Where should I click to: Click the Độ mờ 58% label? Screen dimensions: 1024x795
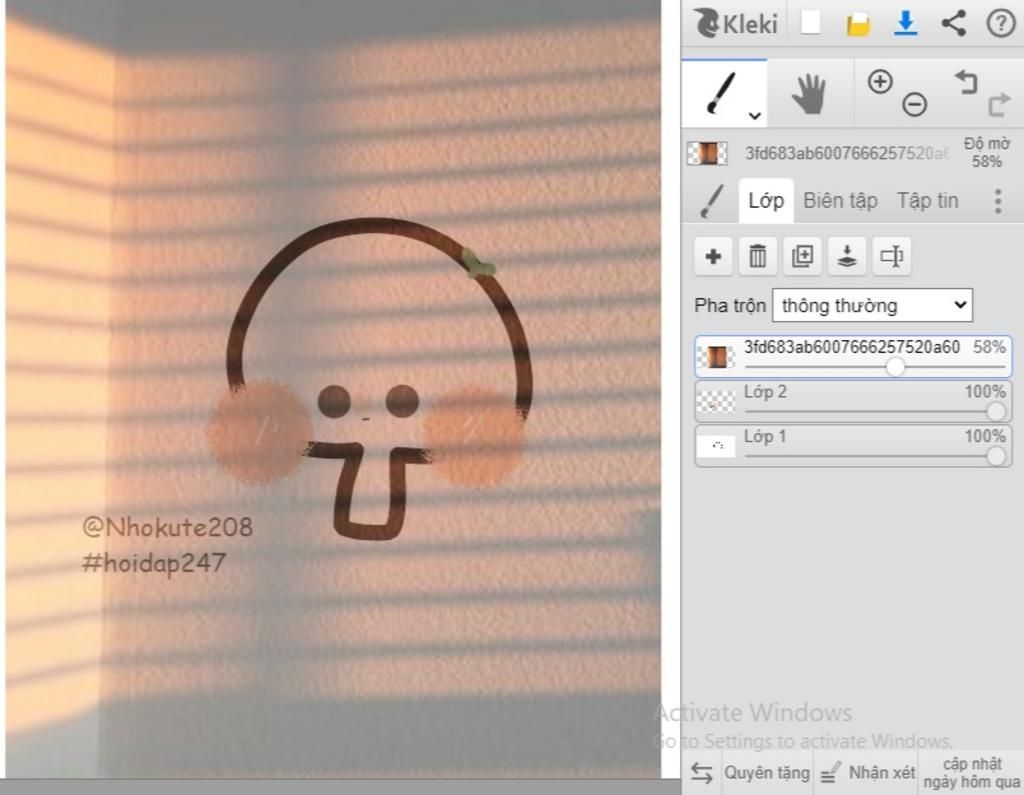987,152
